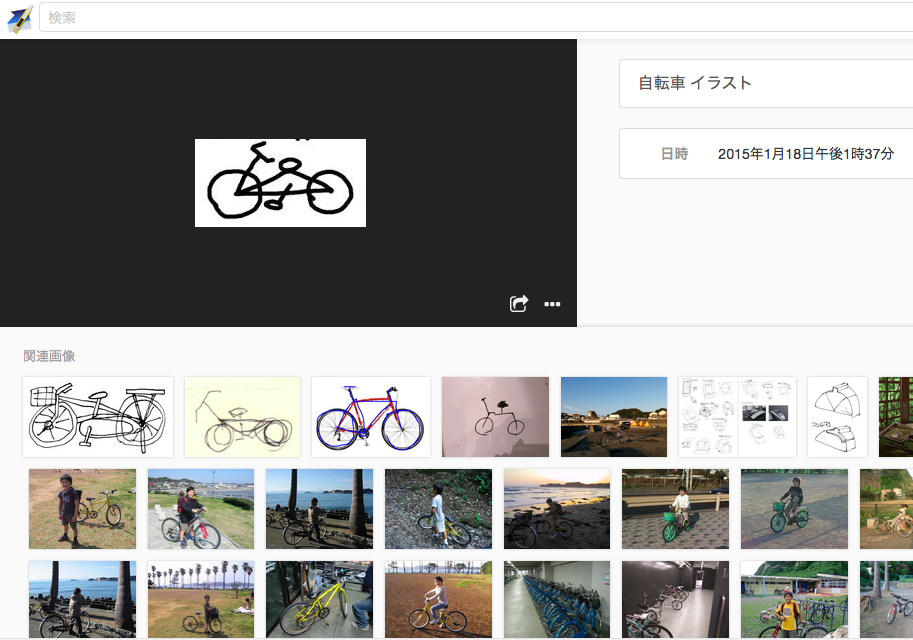Open photo of boy with red bicycle near coast
913x640 pixels.
coord(201,509)
